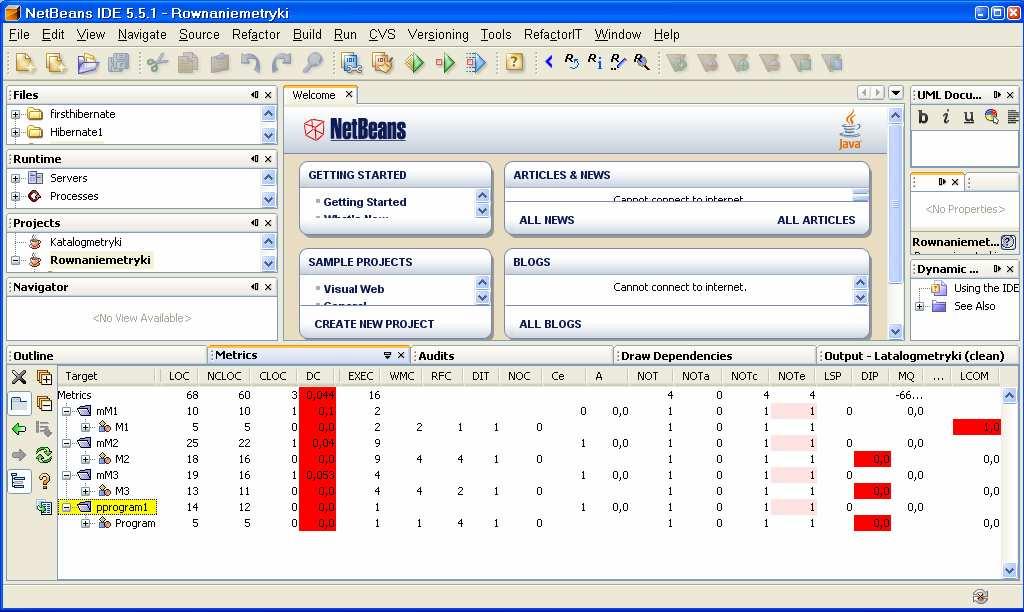Screen dimensions: 1024x612
Task: Click ALL ARTICLES link
Action: tap(816, 220)
